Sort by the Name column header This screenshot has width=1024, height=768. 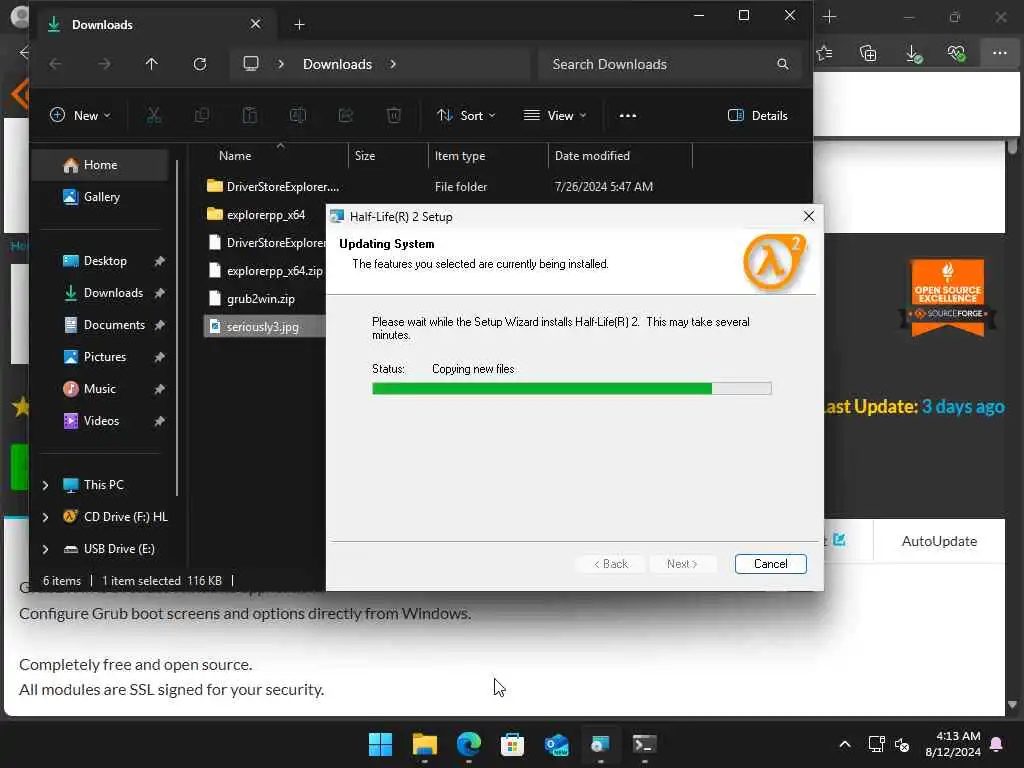coord(234,156)
